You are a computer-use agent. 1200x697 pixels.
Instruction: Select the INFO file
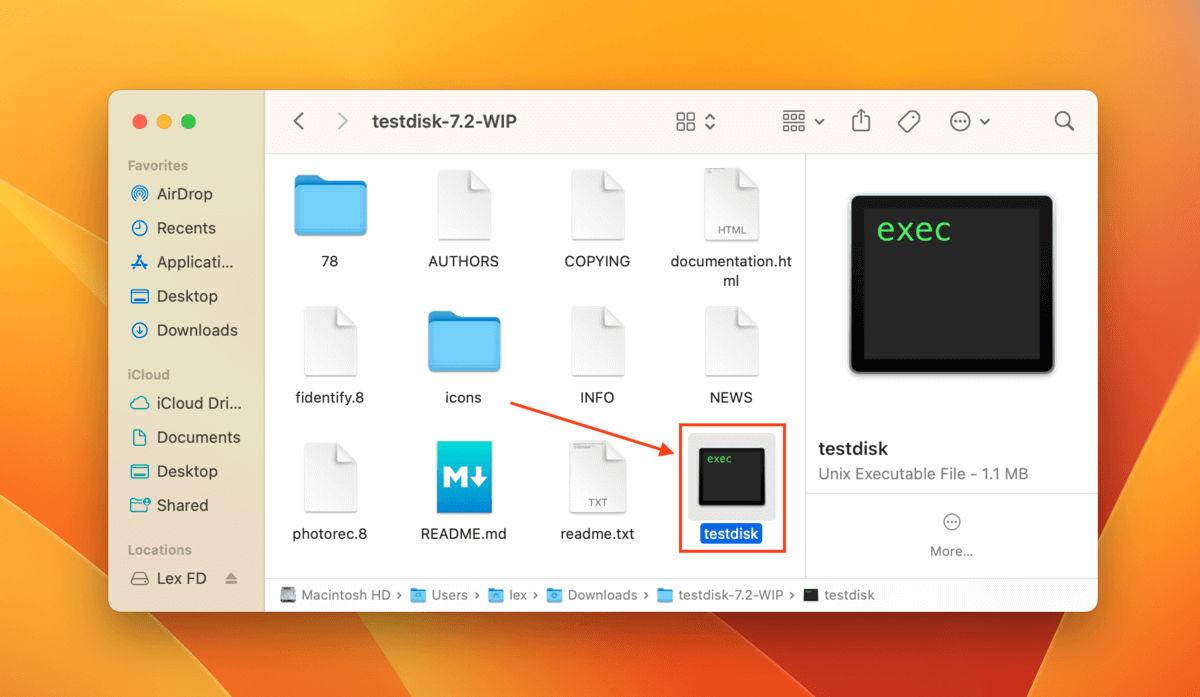click(x=597, y=342)
